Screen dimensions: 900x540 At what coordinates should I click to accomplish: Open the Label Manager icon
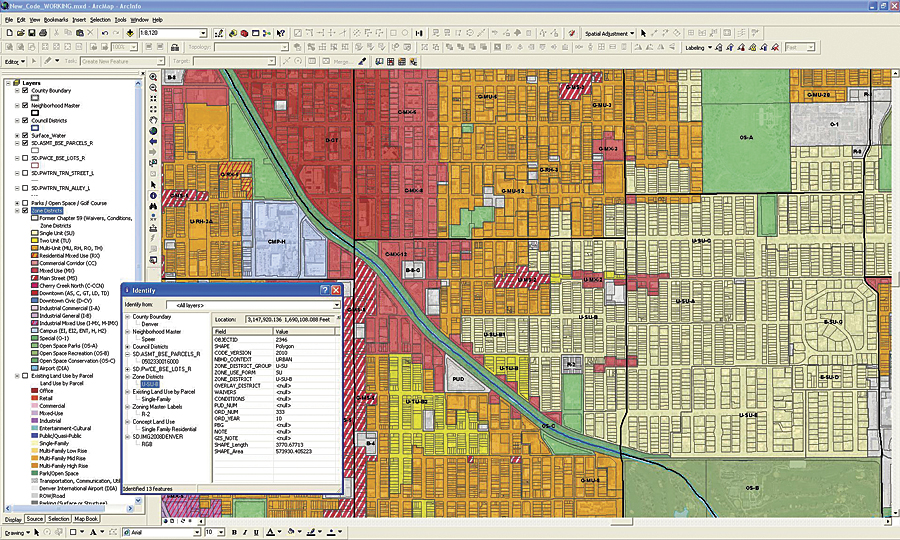(718, 48)
